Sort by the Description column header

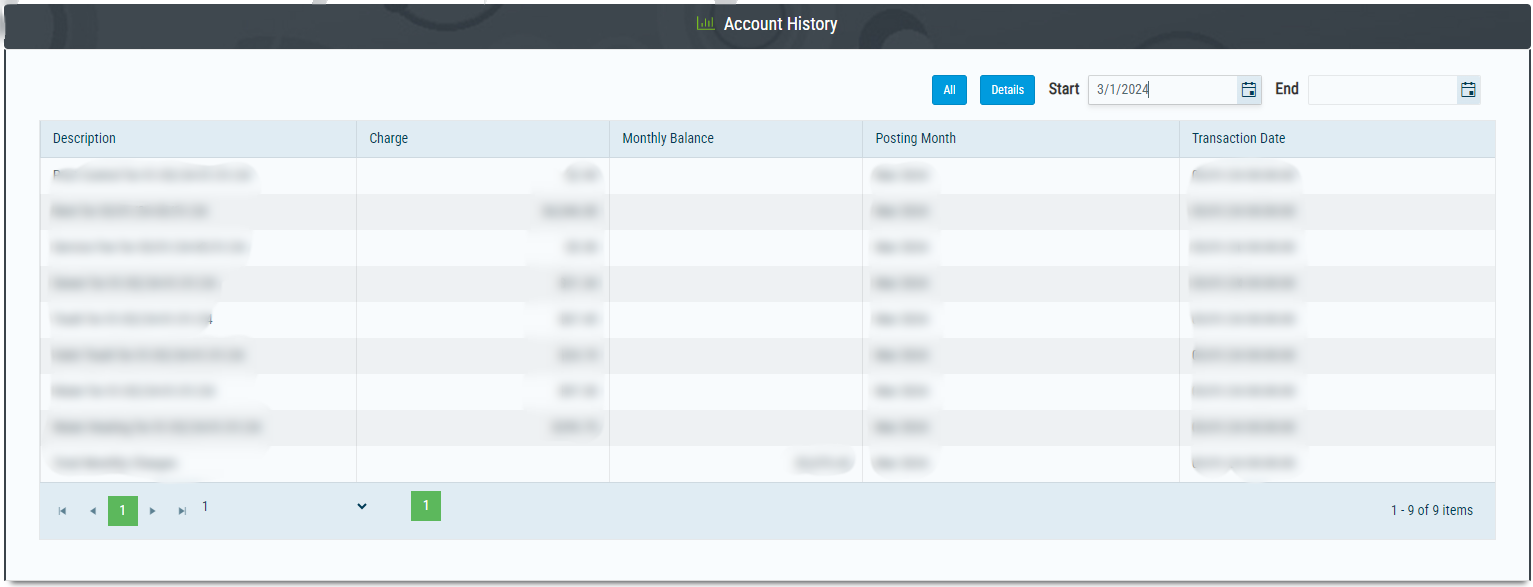pos(84,138)
